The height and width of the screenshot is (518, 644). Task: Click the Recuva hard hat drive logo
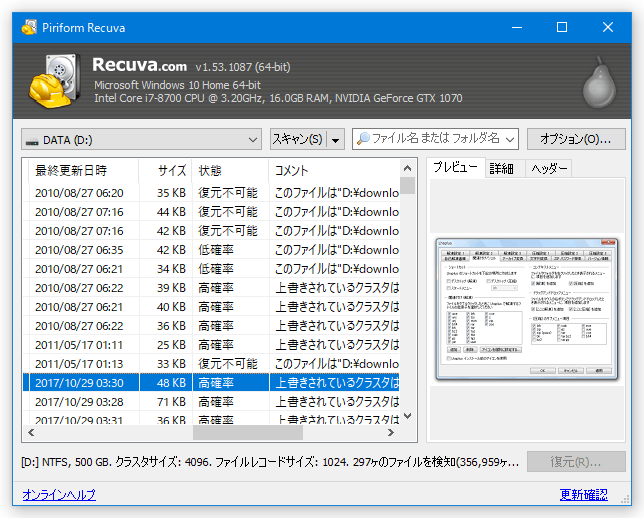[54, 81]
